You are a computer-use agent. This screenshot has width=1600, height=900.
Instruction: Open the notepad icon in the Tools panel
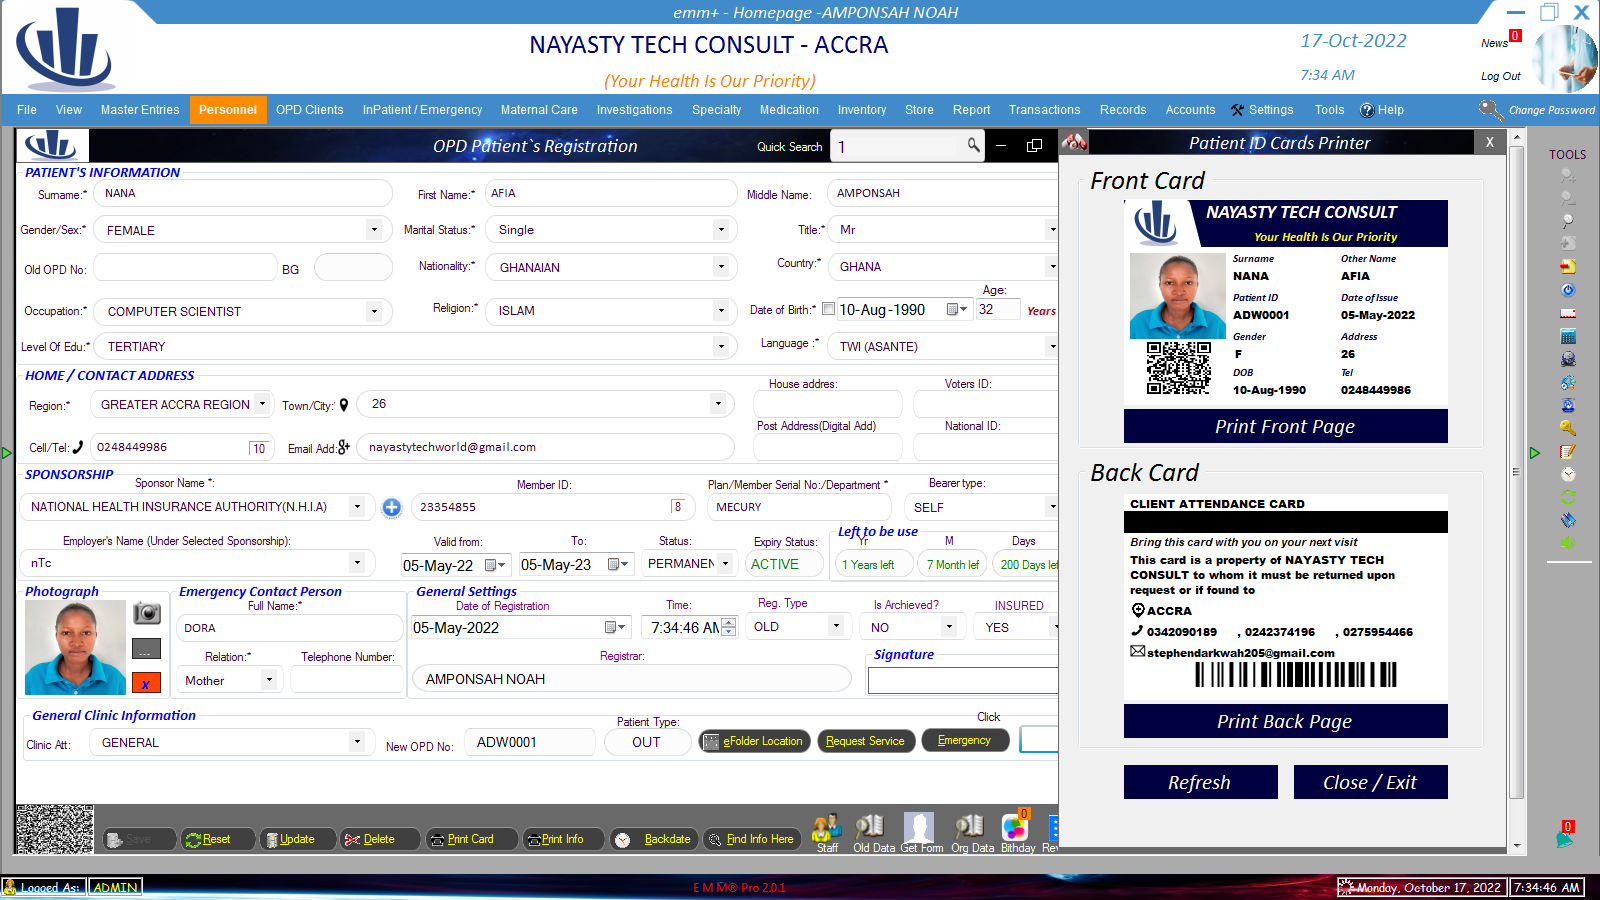pos(1568,451)
